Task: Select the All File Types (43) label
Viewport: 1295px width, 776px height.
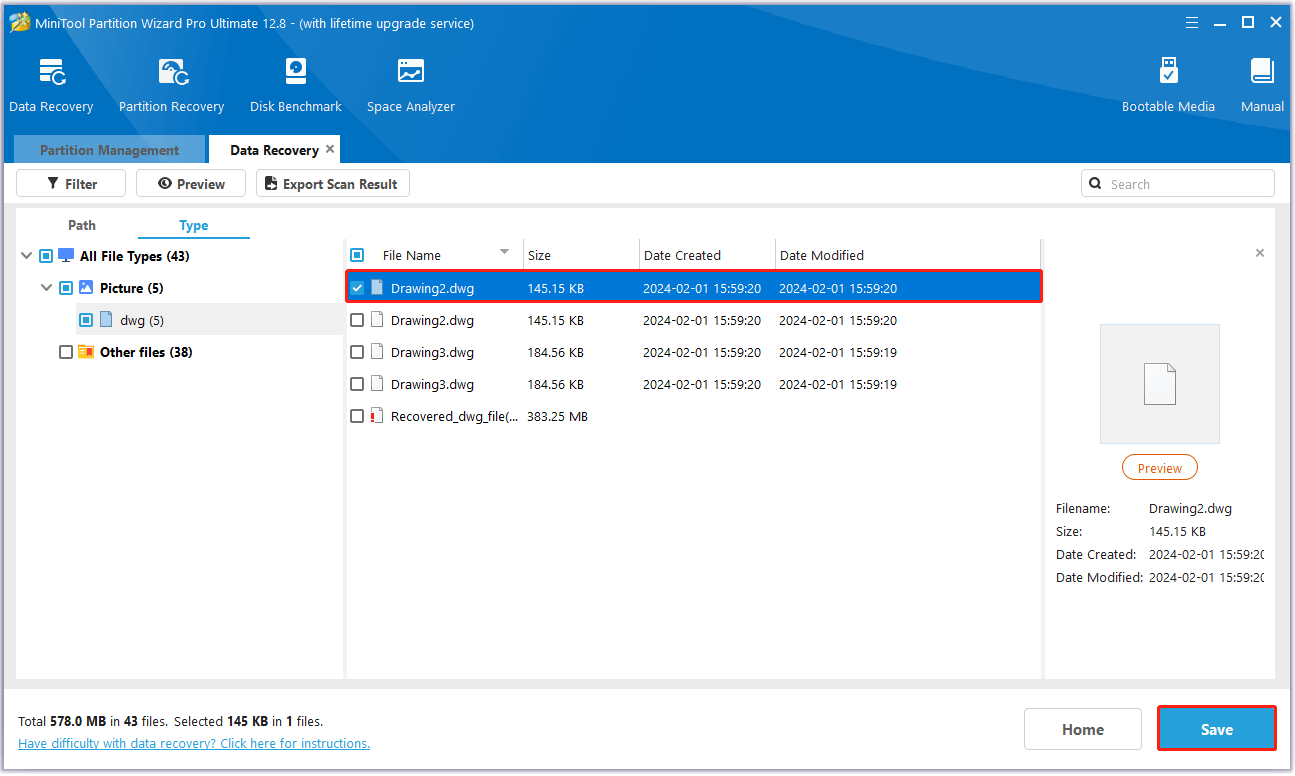Action: [135, 256]
